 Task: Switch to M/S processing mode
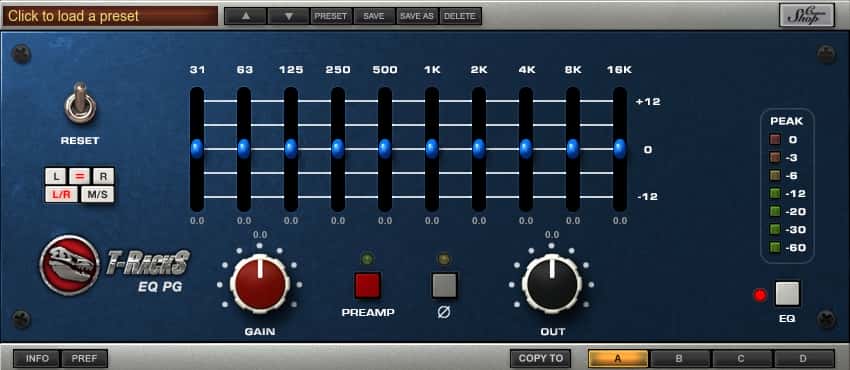(x=97, y=194)
